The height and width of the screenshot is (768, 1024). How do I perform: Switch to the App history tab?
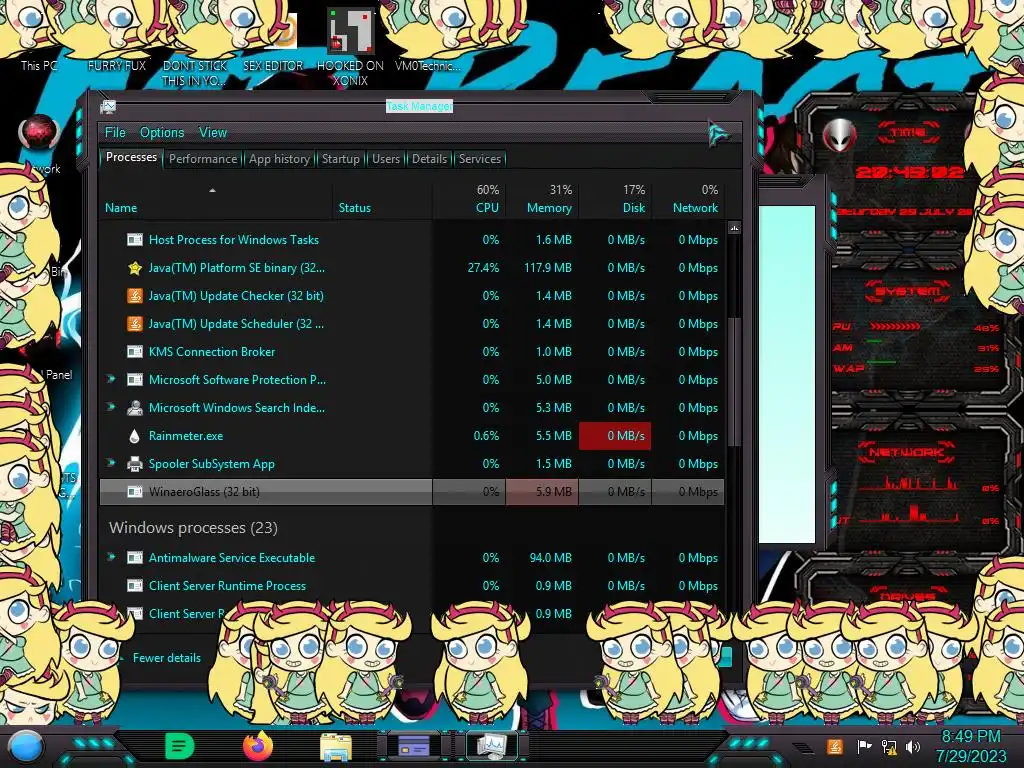279,159
